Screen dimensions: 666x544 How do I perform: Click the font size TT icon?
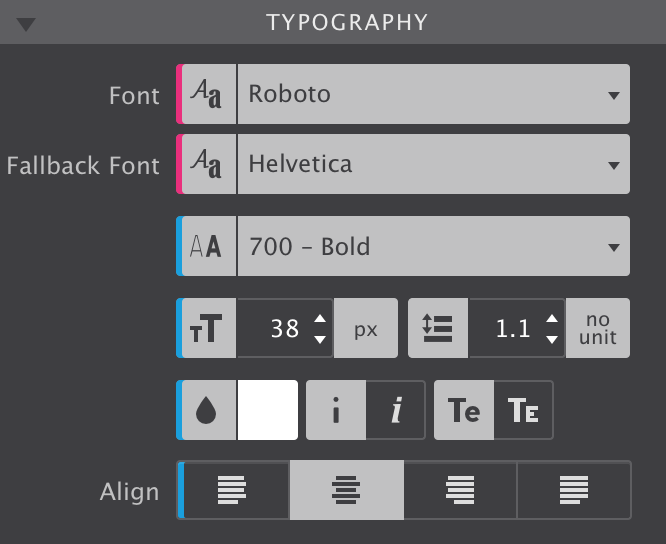(207, 328)
